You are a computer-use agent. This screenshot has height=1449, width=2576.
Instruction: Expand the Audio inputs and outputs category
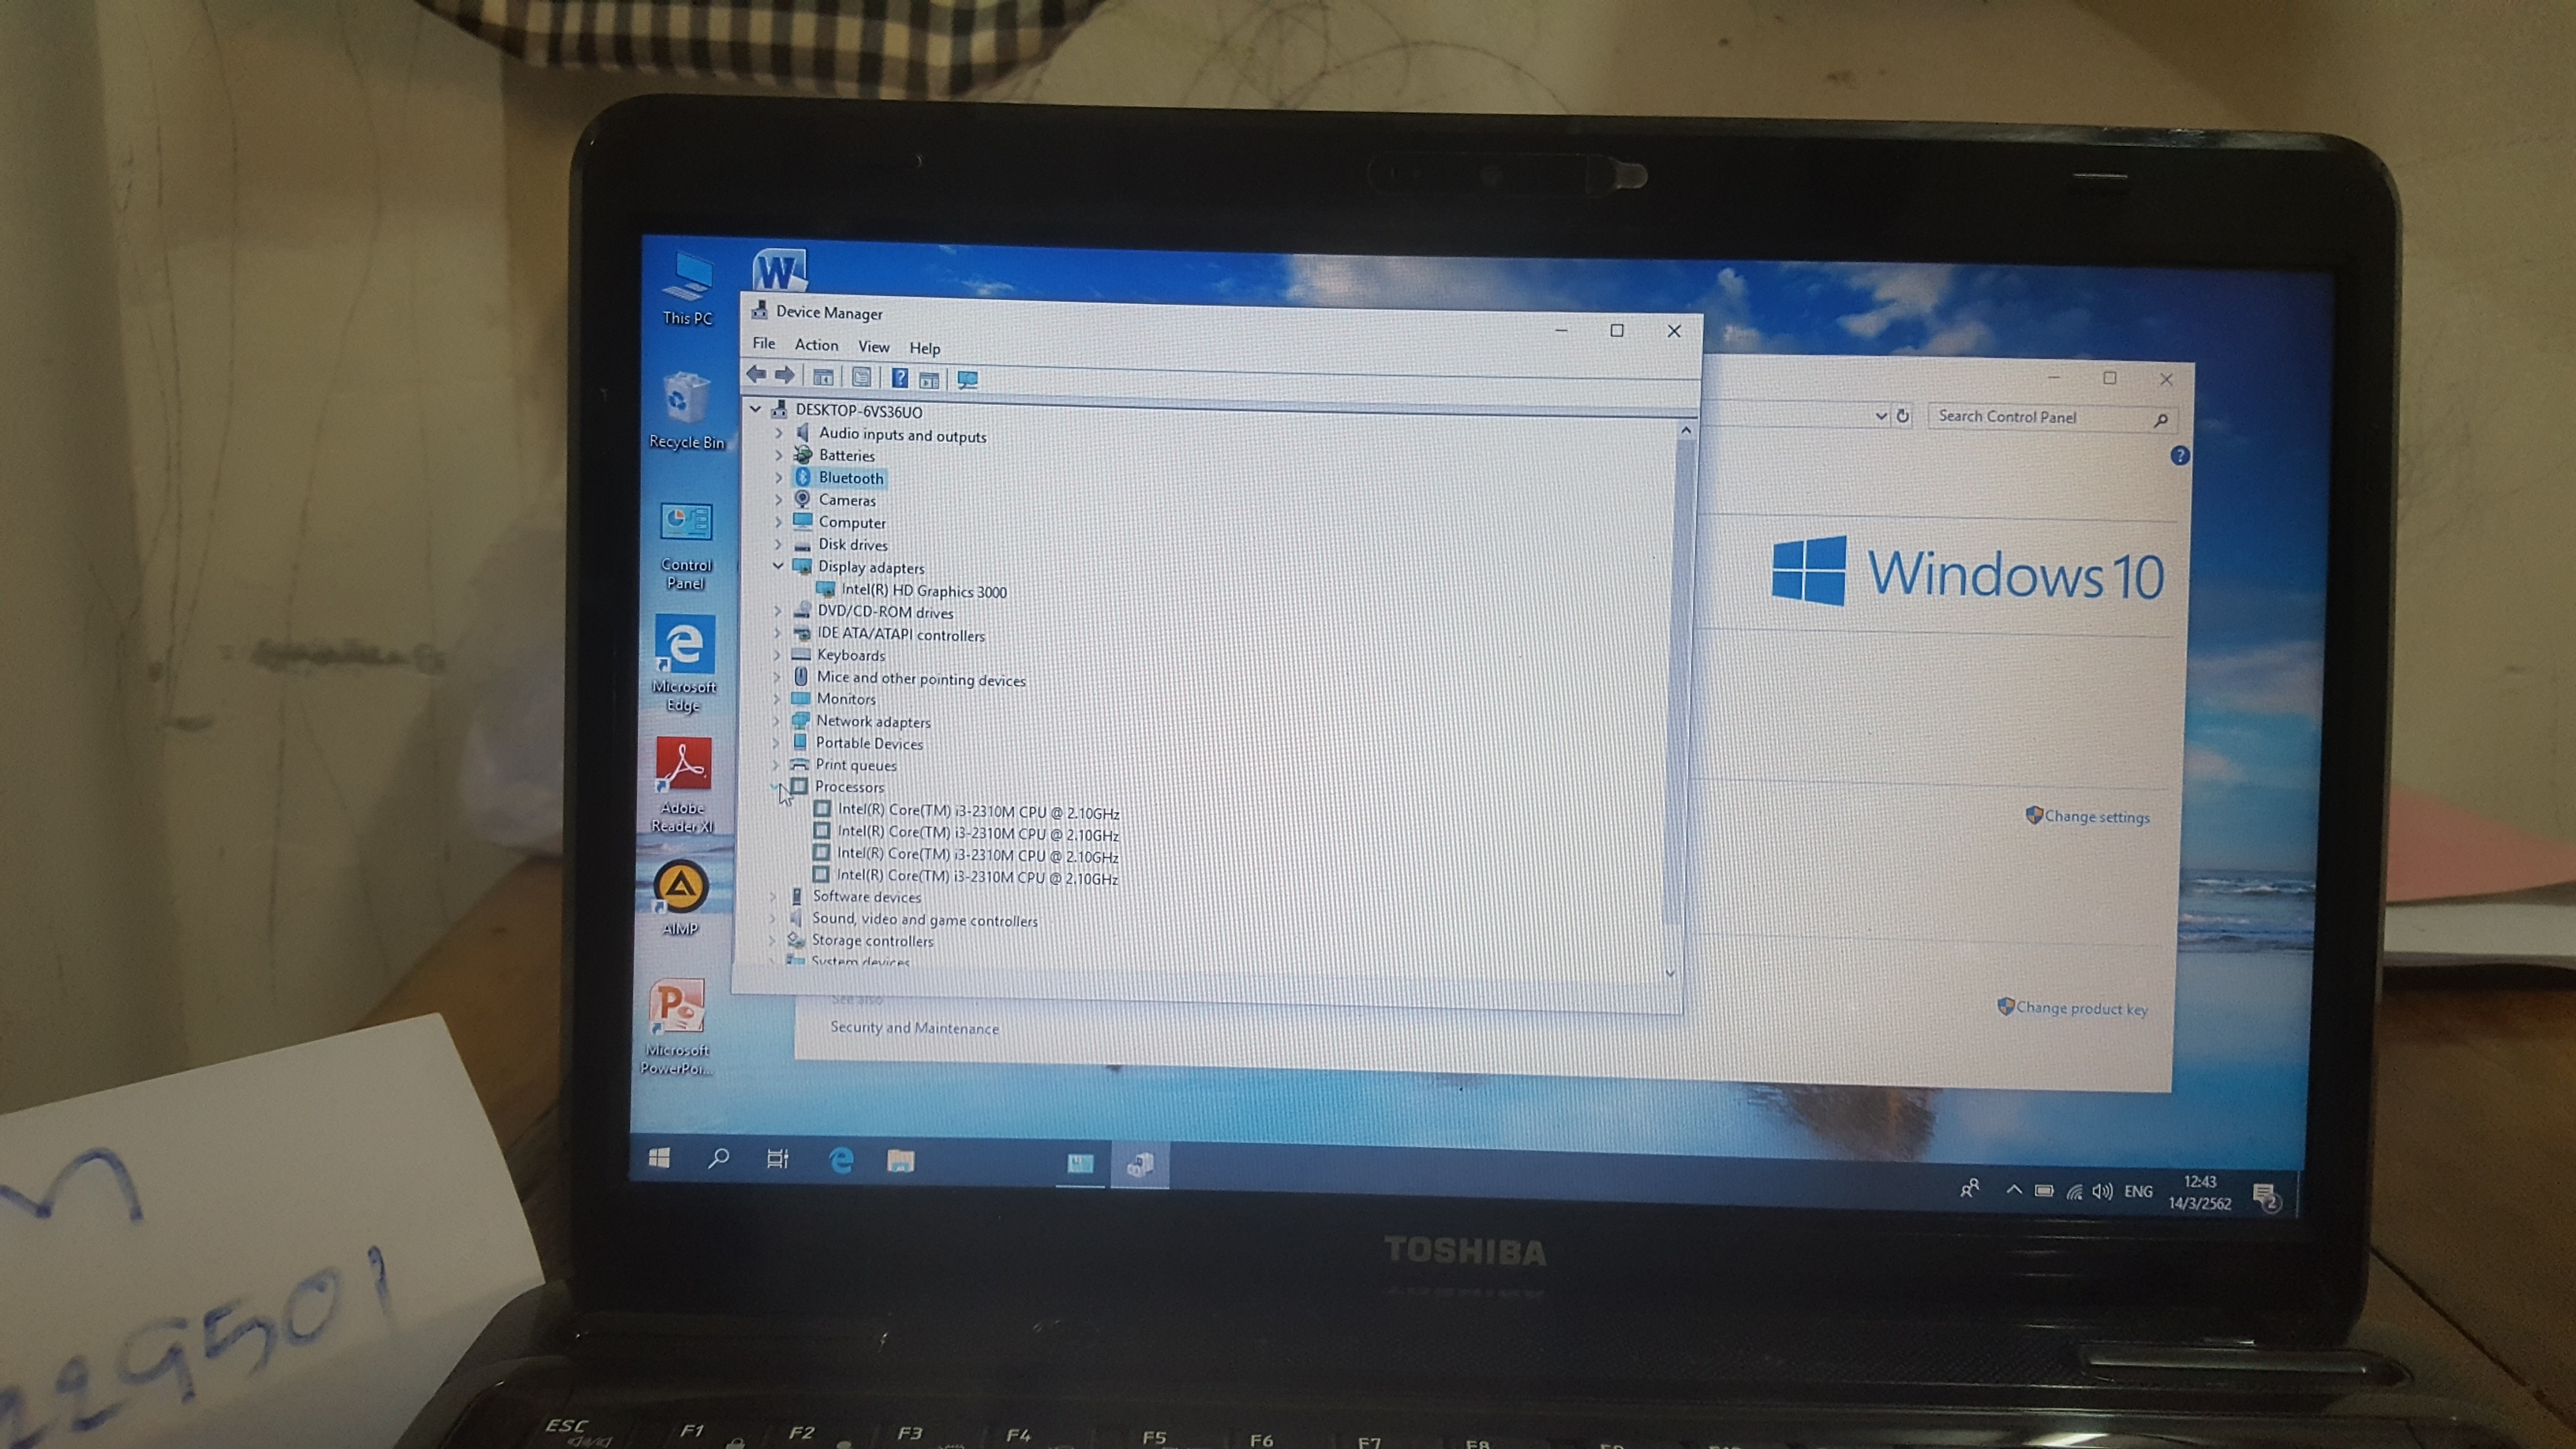(778, 433)
